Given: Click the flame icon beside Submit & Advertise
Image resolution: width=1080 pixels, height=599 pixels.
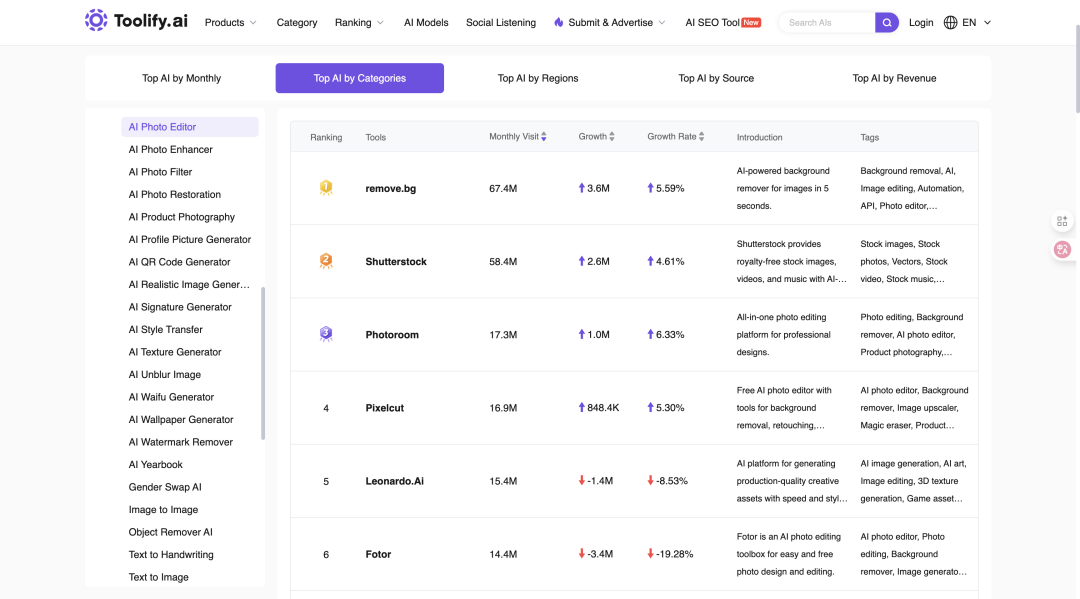Looking at the screenshot, I should 559,23.
